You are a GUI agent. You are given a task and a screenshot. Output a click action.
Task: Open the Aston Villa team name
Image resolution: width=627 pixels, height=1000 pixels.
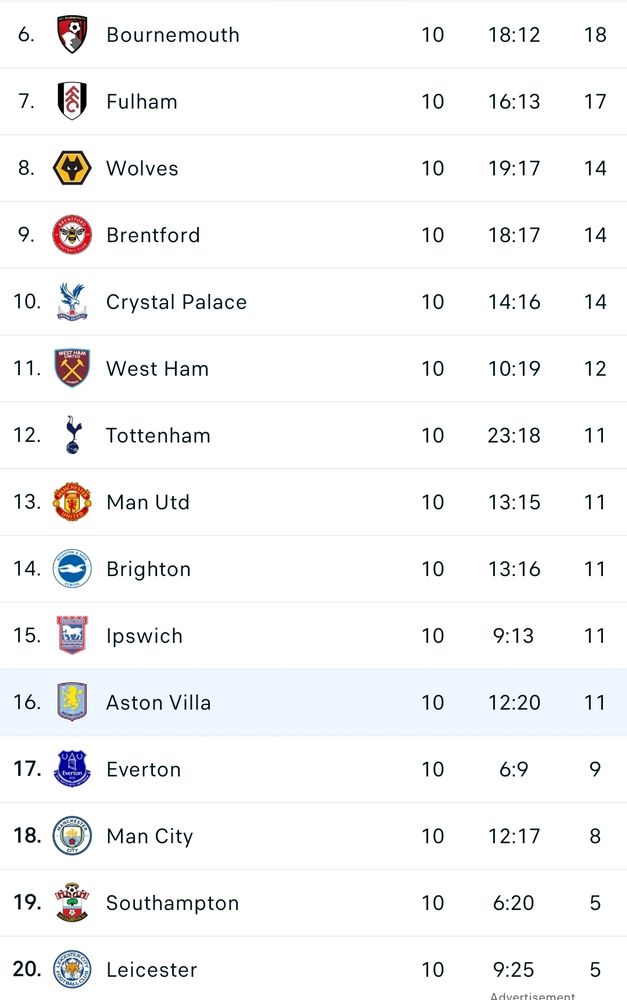click(158, 702)
